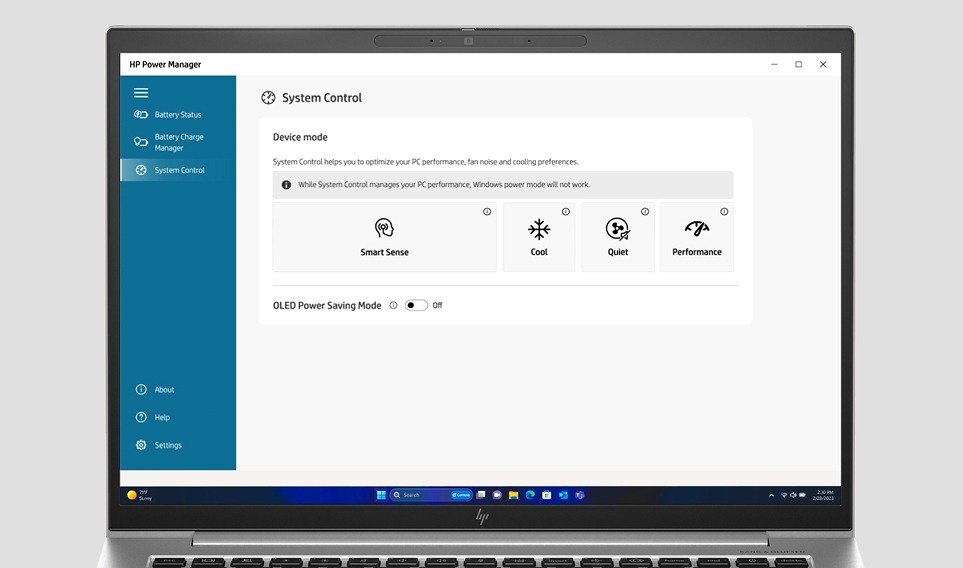Select Smart Sense device mode
This screenshot has width=963, height=568.
point(384,237)
